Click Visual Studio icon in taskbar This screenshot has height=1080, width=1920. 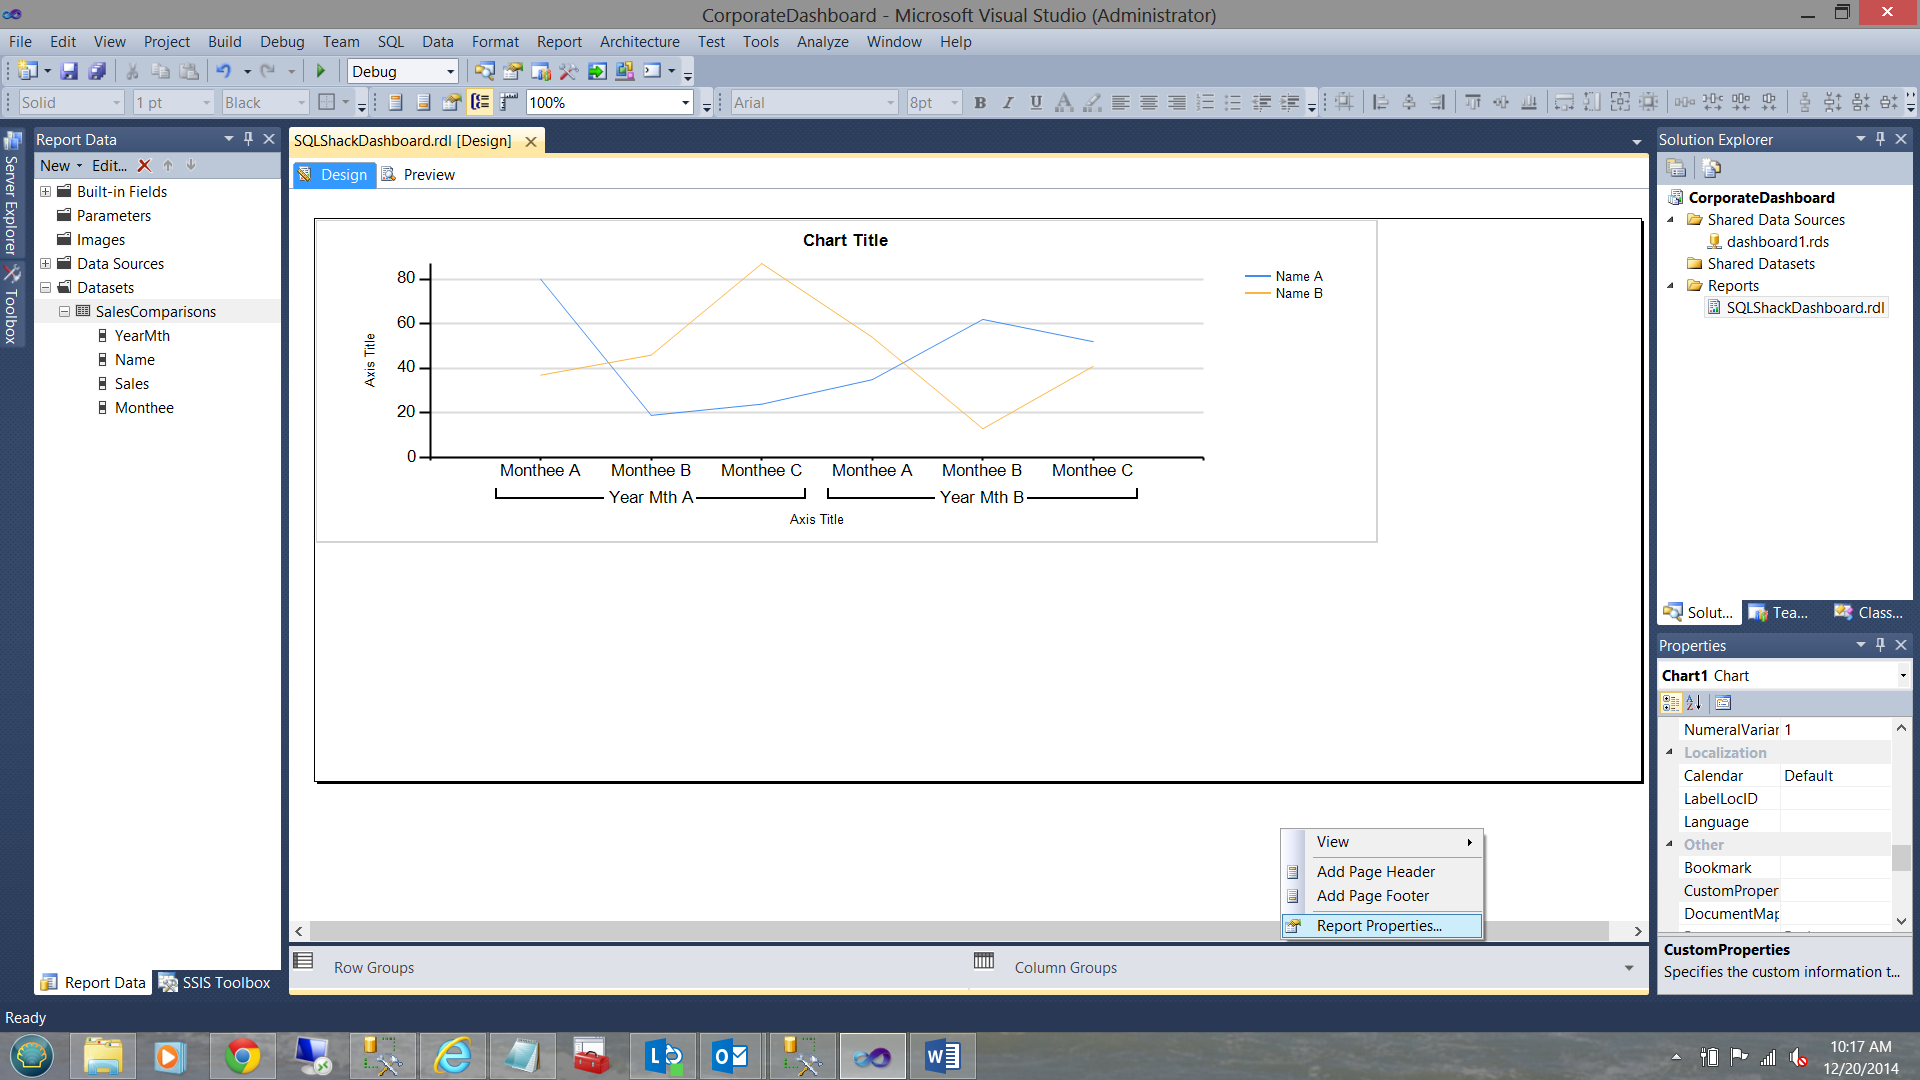click(872, 1056)
